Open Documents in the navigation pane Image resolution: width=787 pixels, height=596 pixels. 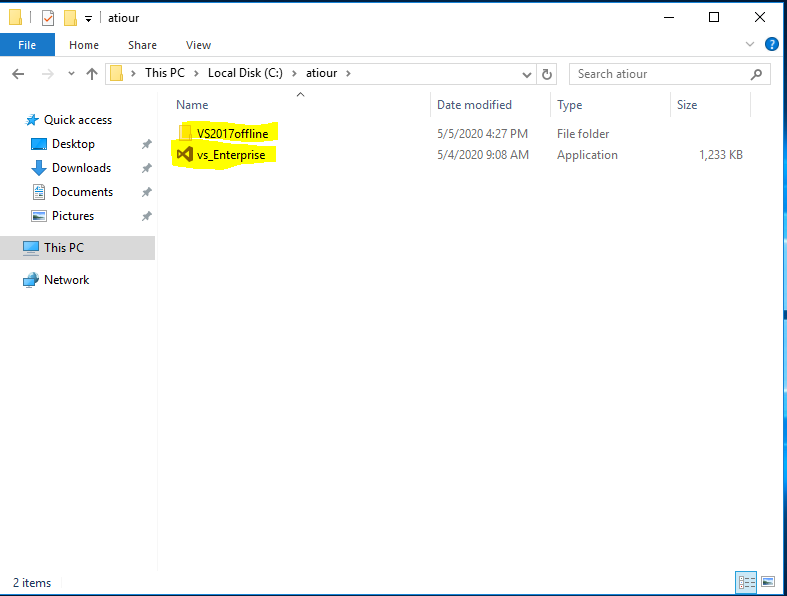pyautogui.click(x=82, y=192)
